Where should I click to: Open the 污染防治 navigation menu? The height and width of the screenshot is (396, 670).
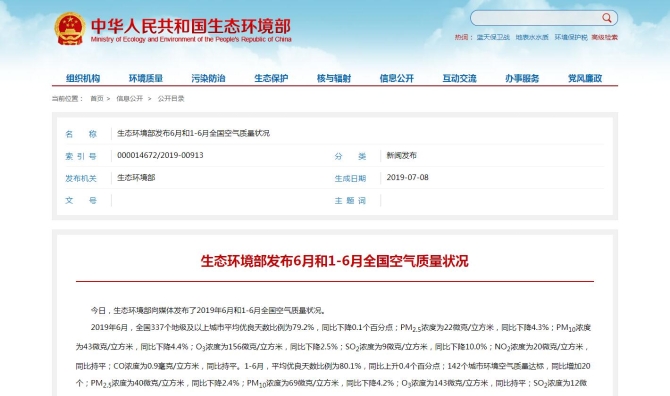tap(208, 78)
